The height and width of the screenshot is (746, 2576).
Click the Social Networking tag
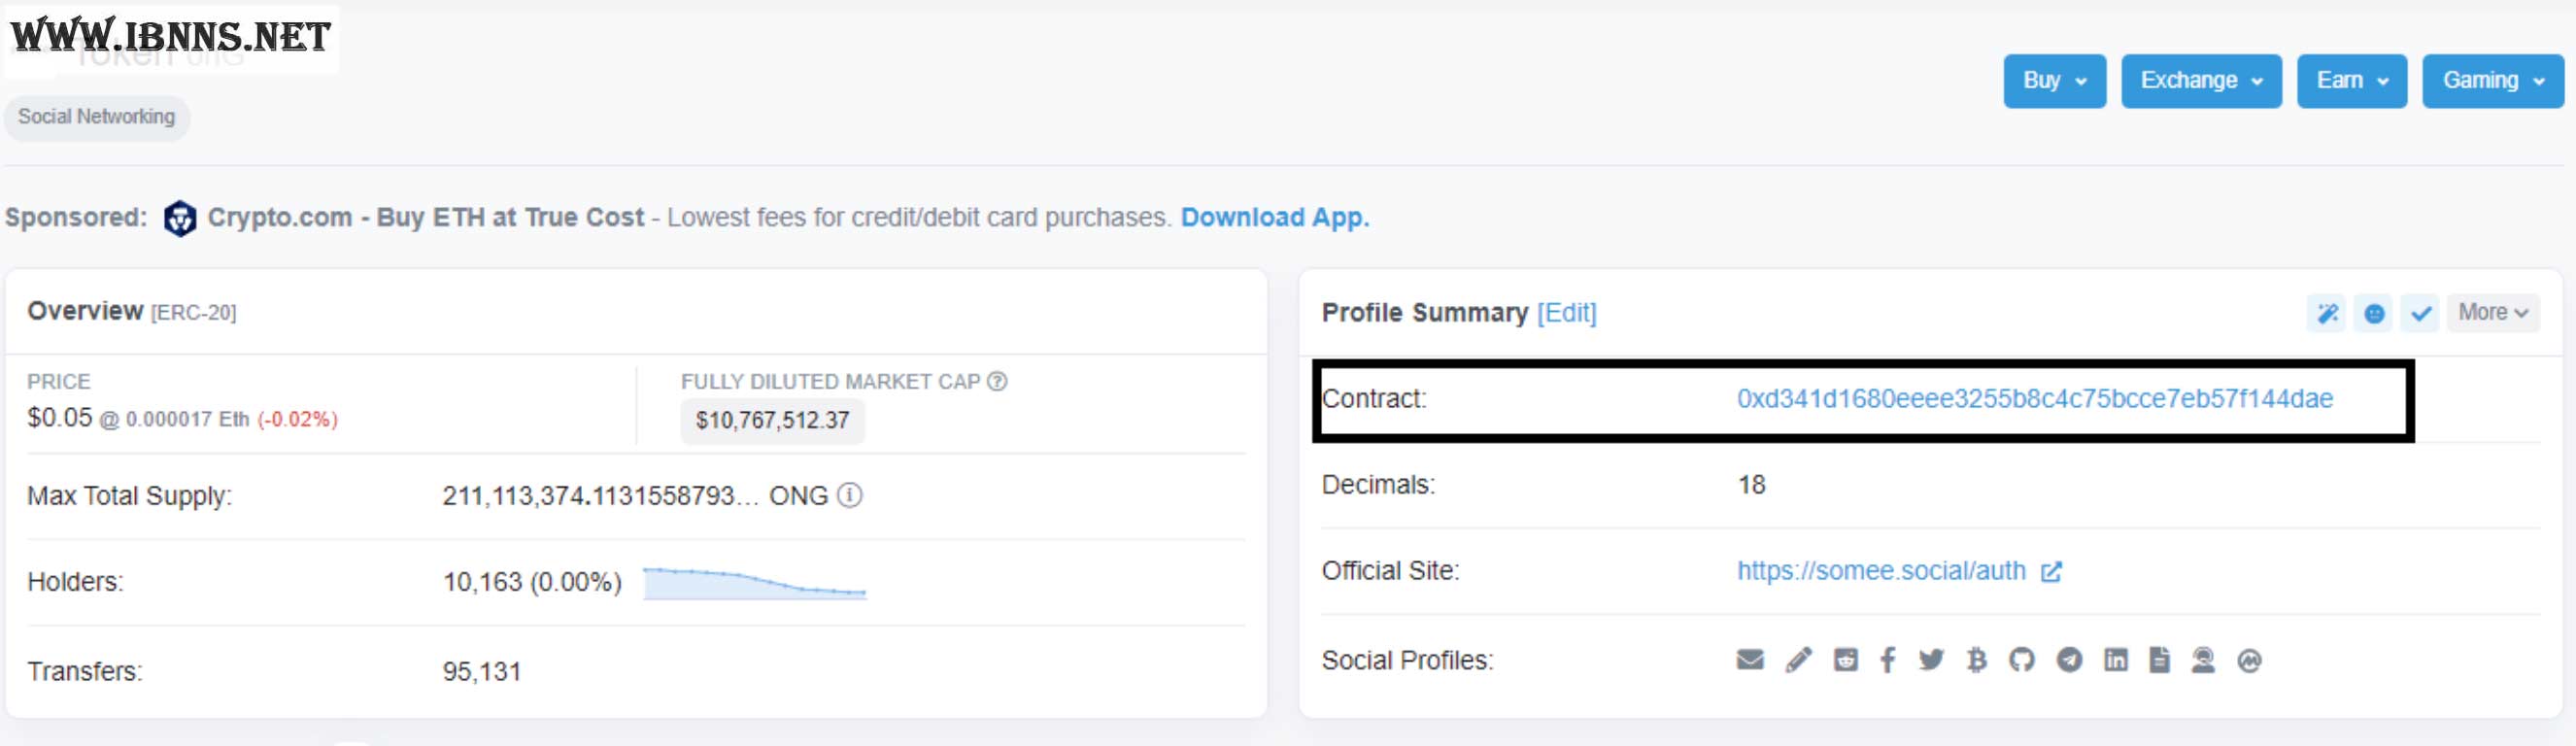pyautogui.click(x=96, y=117)
